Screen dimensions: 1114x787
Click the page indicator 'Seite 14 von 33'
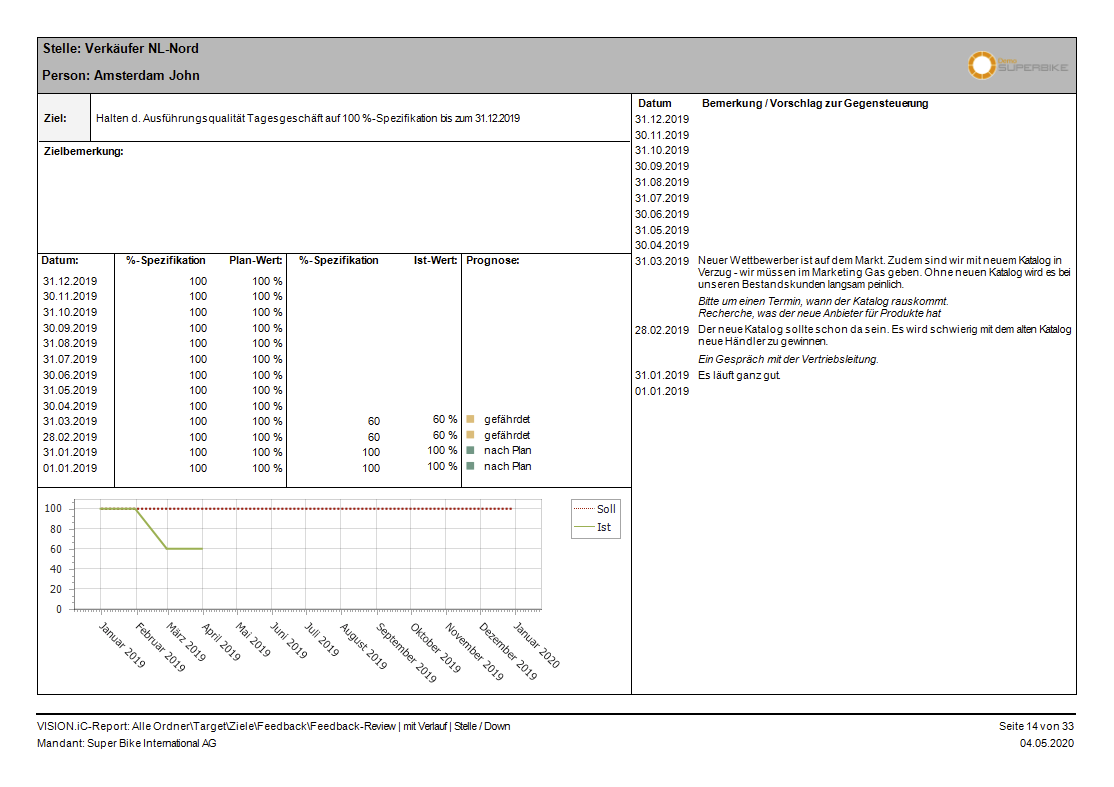(1037, 726)
